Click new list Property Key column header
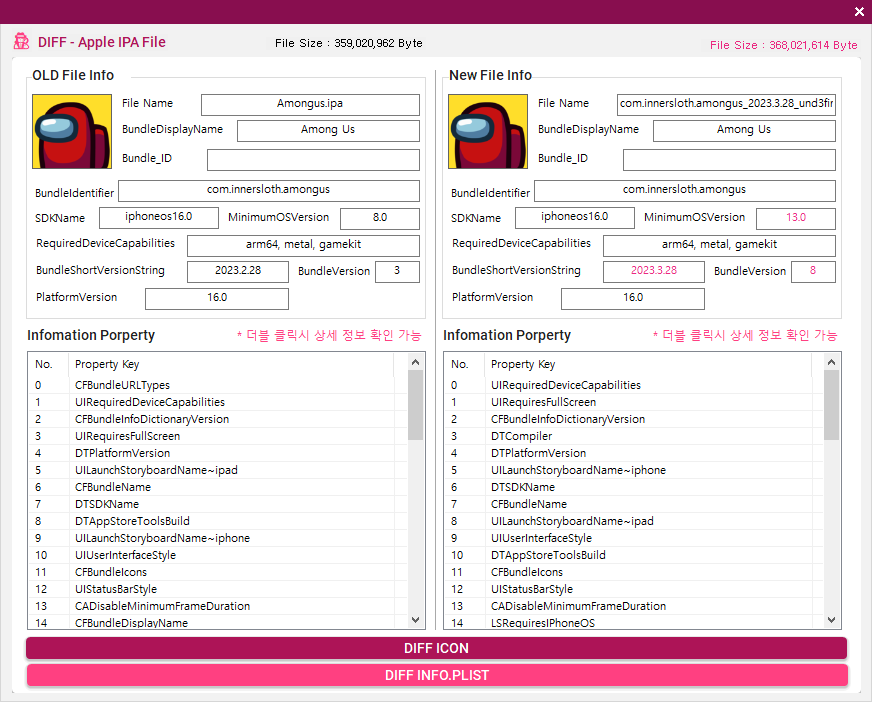The width and height of the screenshot is (872, 702). tap(648, 364)
